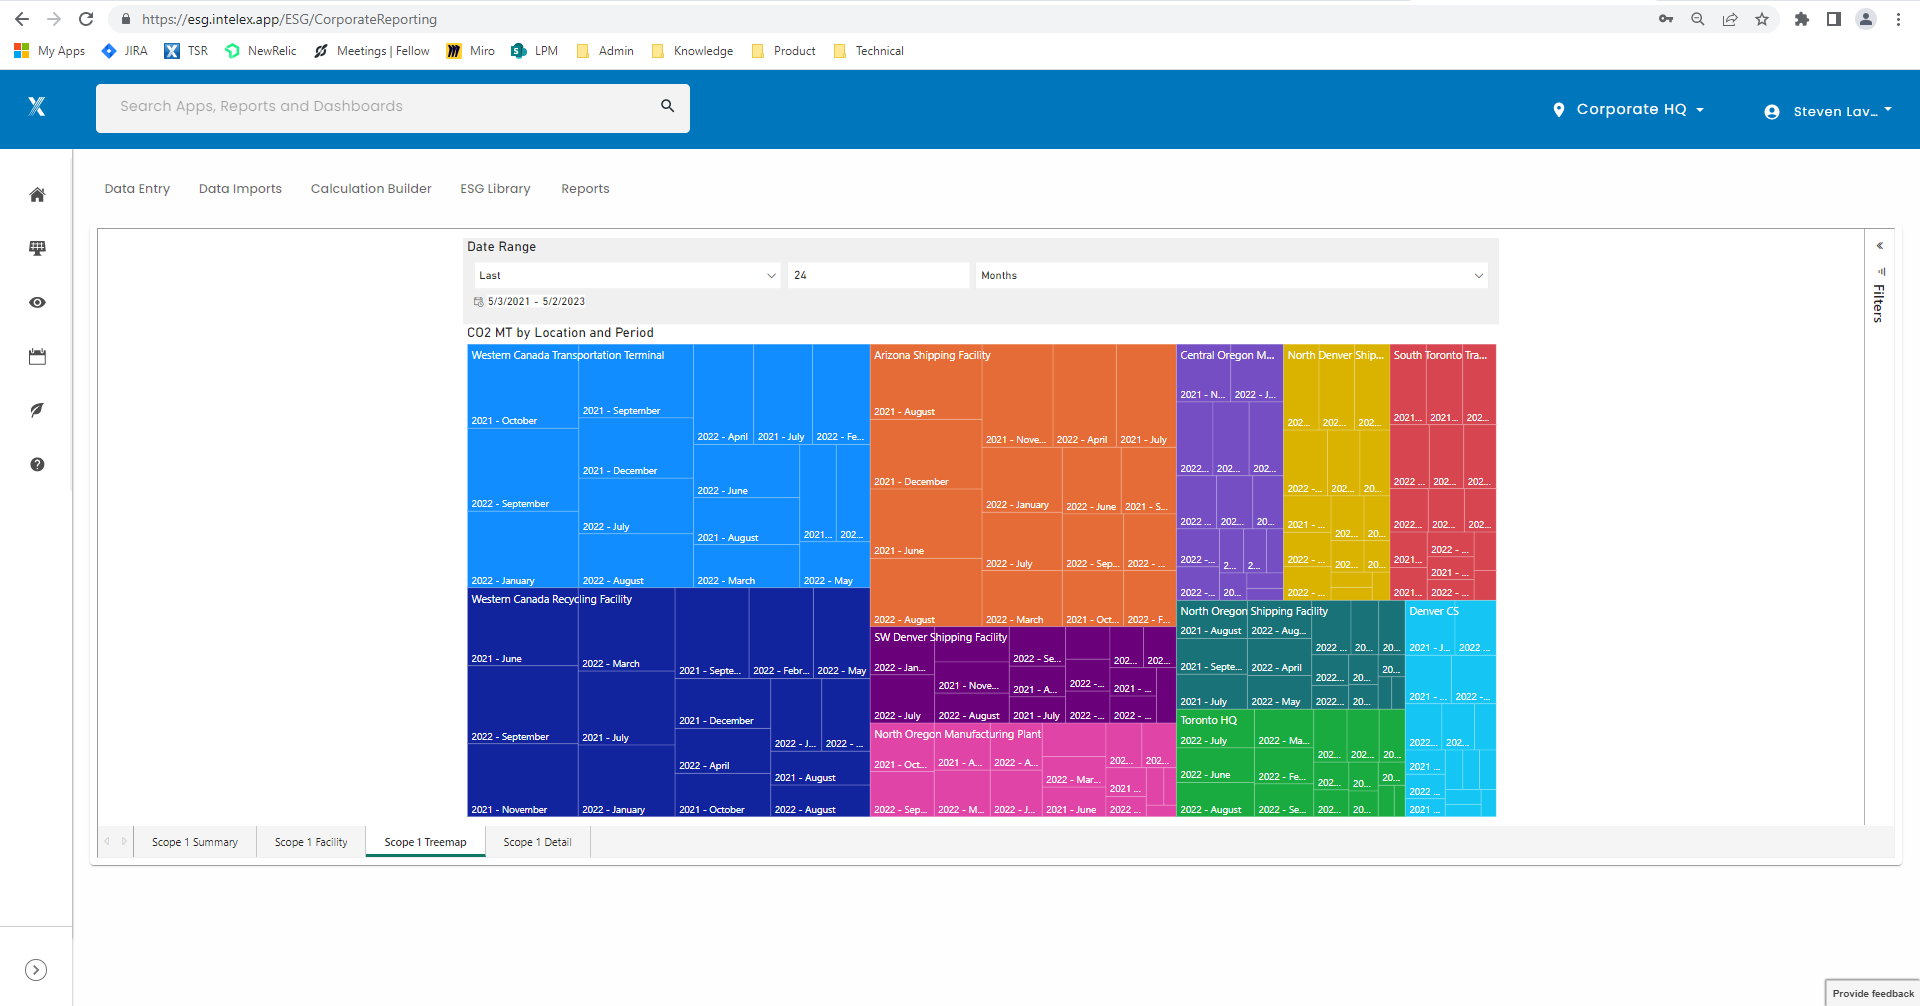Open the 'Months' period dropdown
This screenshot has height=1006, width=1920.
tap(1231, 275)
